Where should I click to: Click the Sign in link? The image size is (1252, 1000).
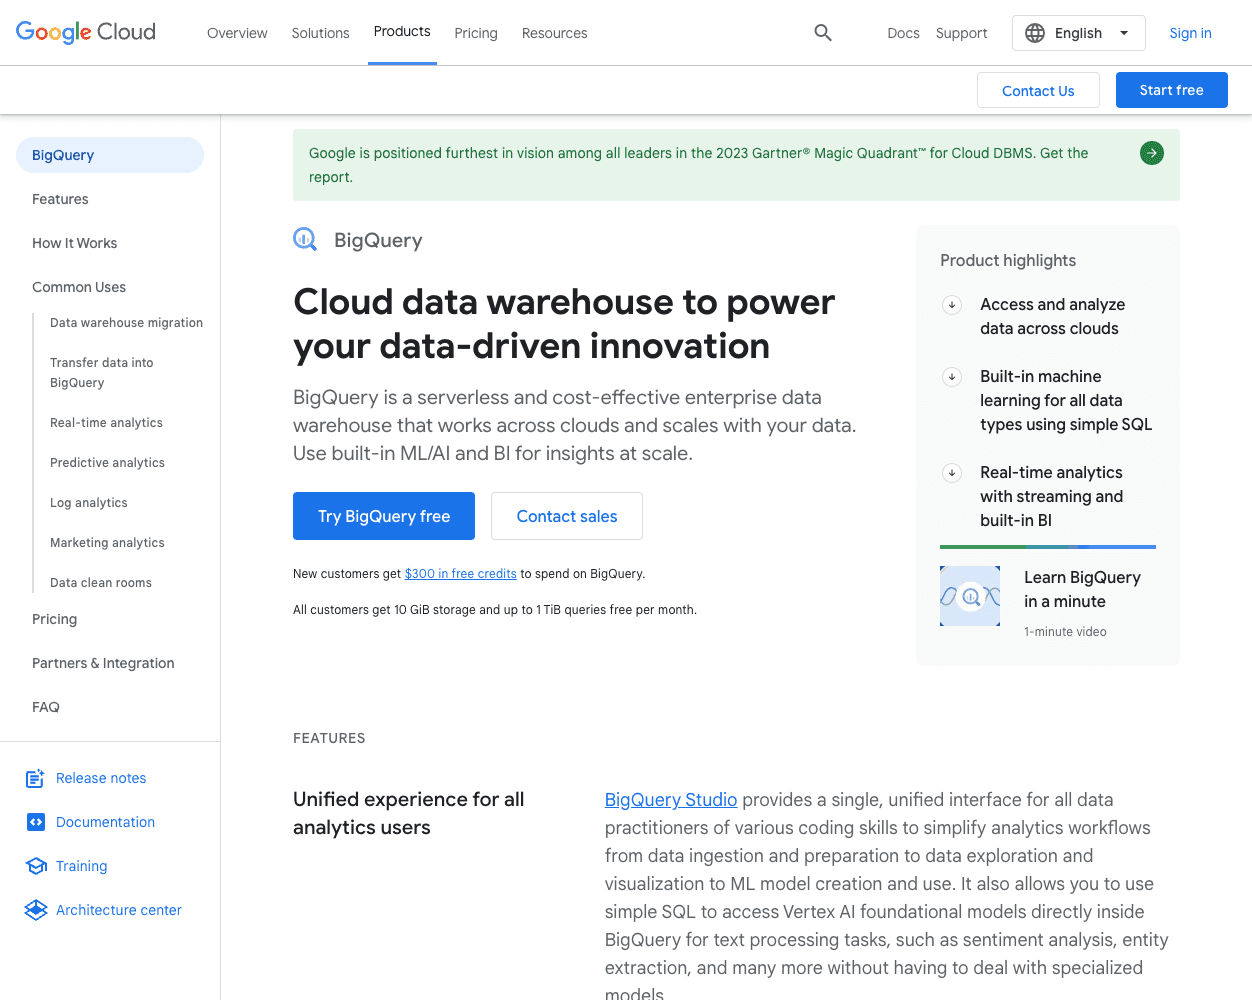click(1190, 33)
